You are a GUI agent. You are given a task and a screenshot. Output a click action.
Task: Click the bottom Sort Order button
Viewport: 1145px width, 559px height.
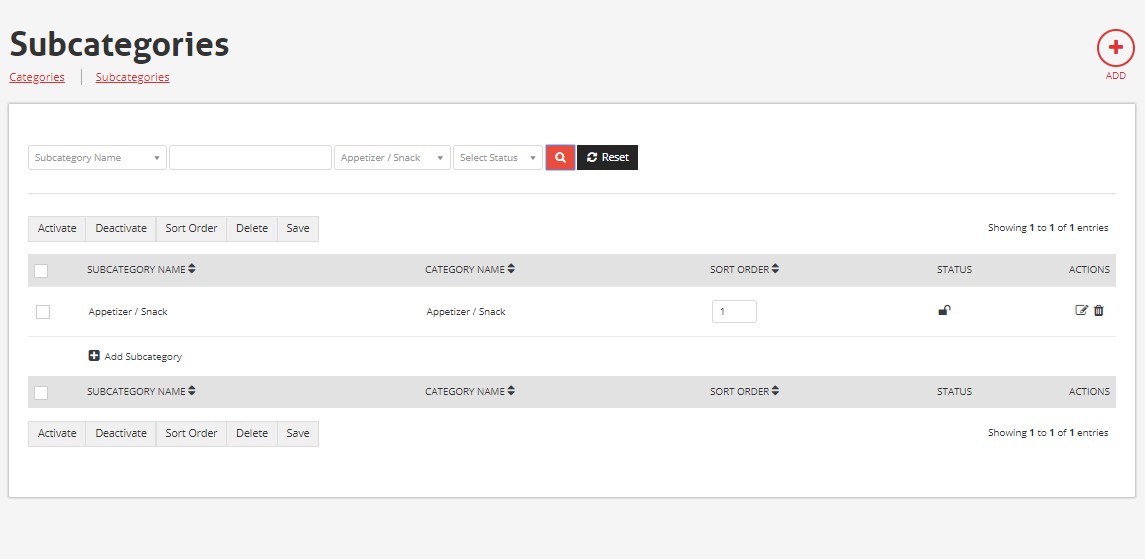191,433
